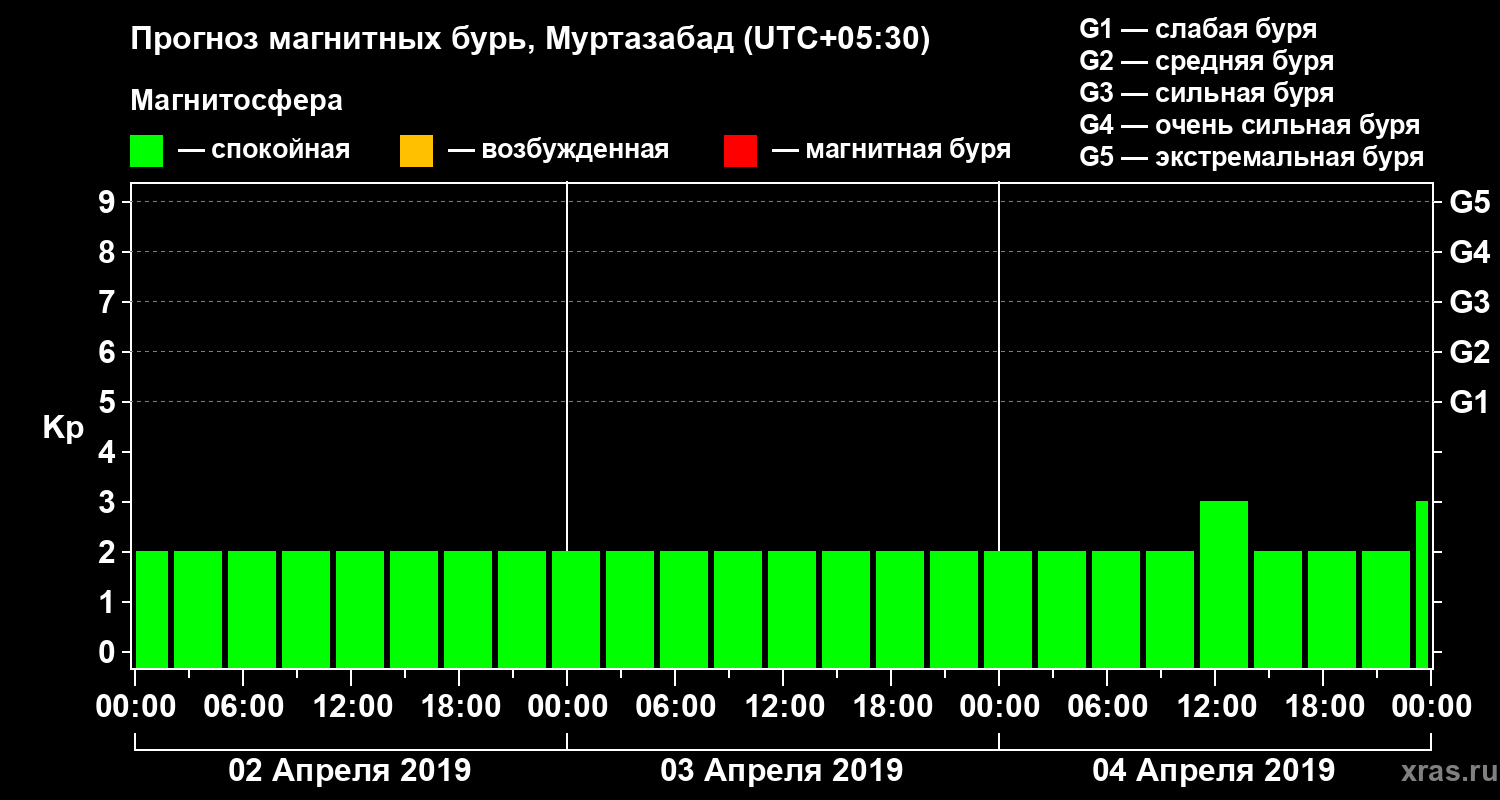Click the '— возбужденная' legend label
This screenshot has width=1500, height=800.
558,150
